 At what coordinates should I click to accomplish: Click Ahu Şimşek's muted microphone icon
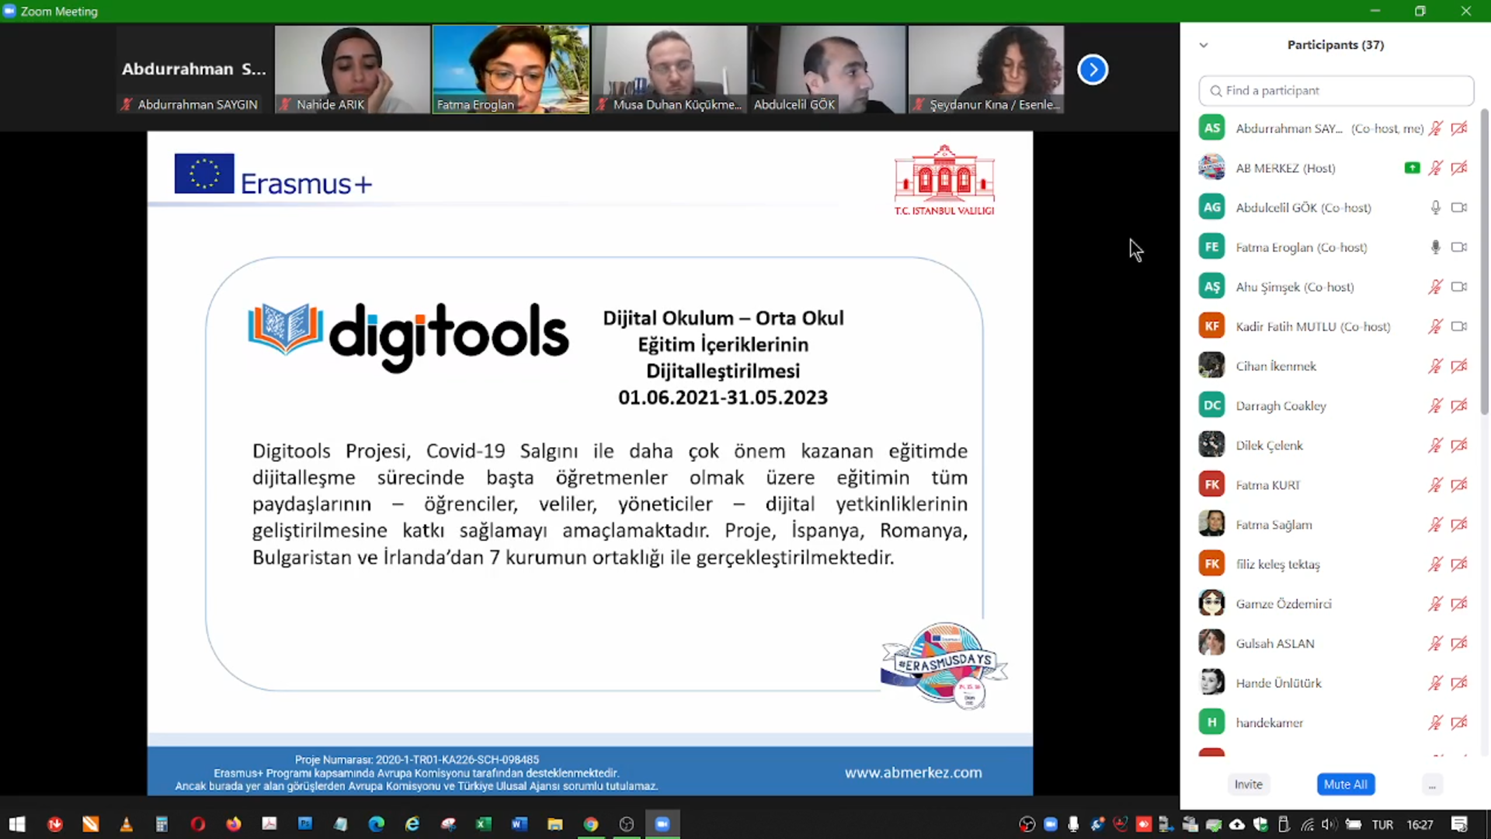(1435, 287)
